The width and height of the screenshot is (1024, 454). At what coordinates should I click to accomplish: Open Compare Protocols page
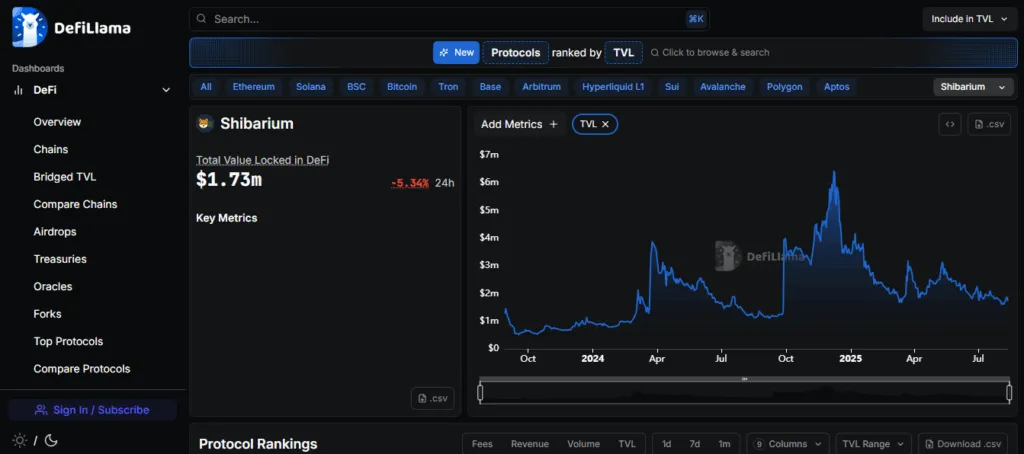[x=82, y=369]
